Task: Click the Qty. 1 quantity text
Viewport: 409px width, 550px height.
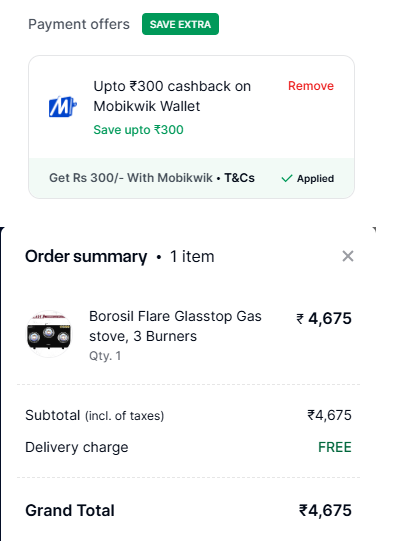Action: pos(105,356)
